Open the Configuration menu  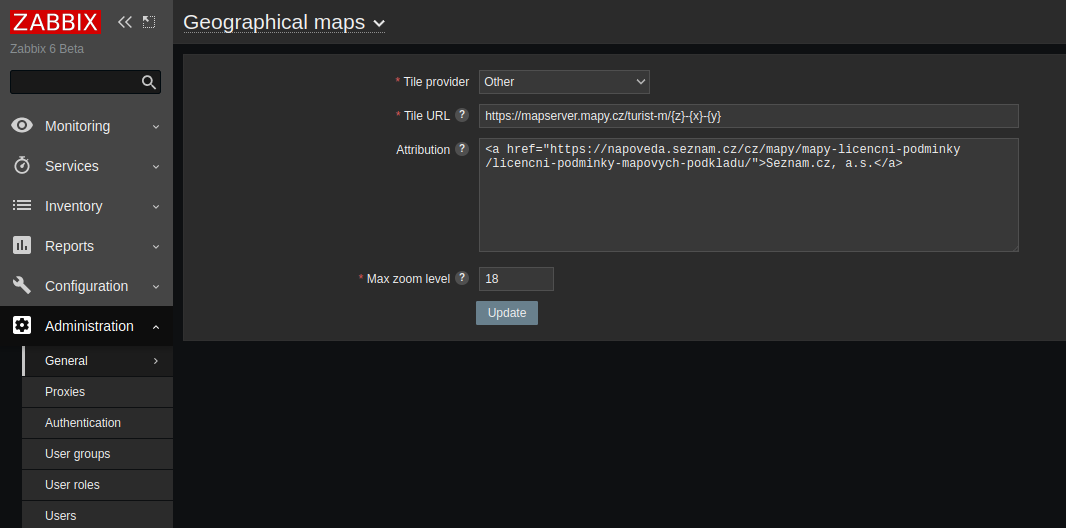pos(86,286)
